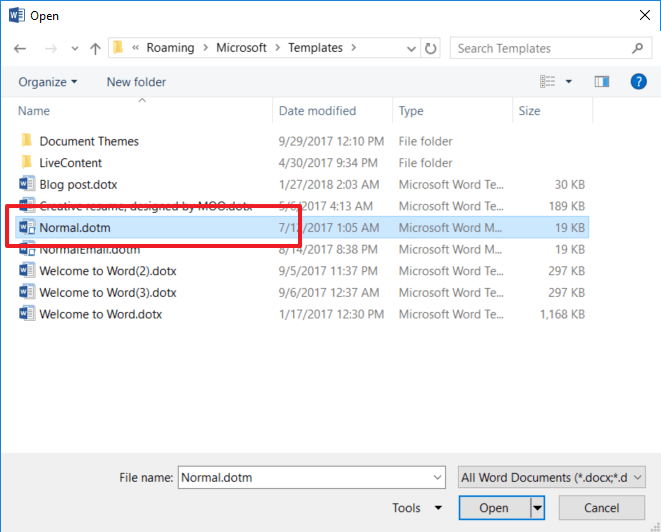Click the Microsoft breadcrumb in address bar
The height and width of the screenshot is (532, 661).
(x=243, y=48)
